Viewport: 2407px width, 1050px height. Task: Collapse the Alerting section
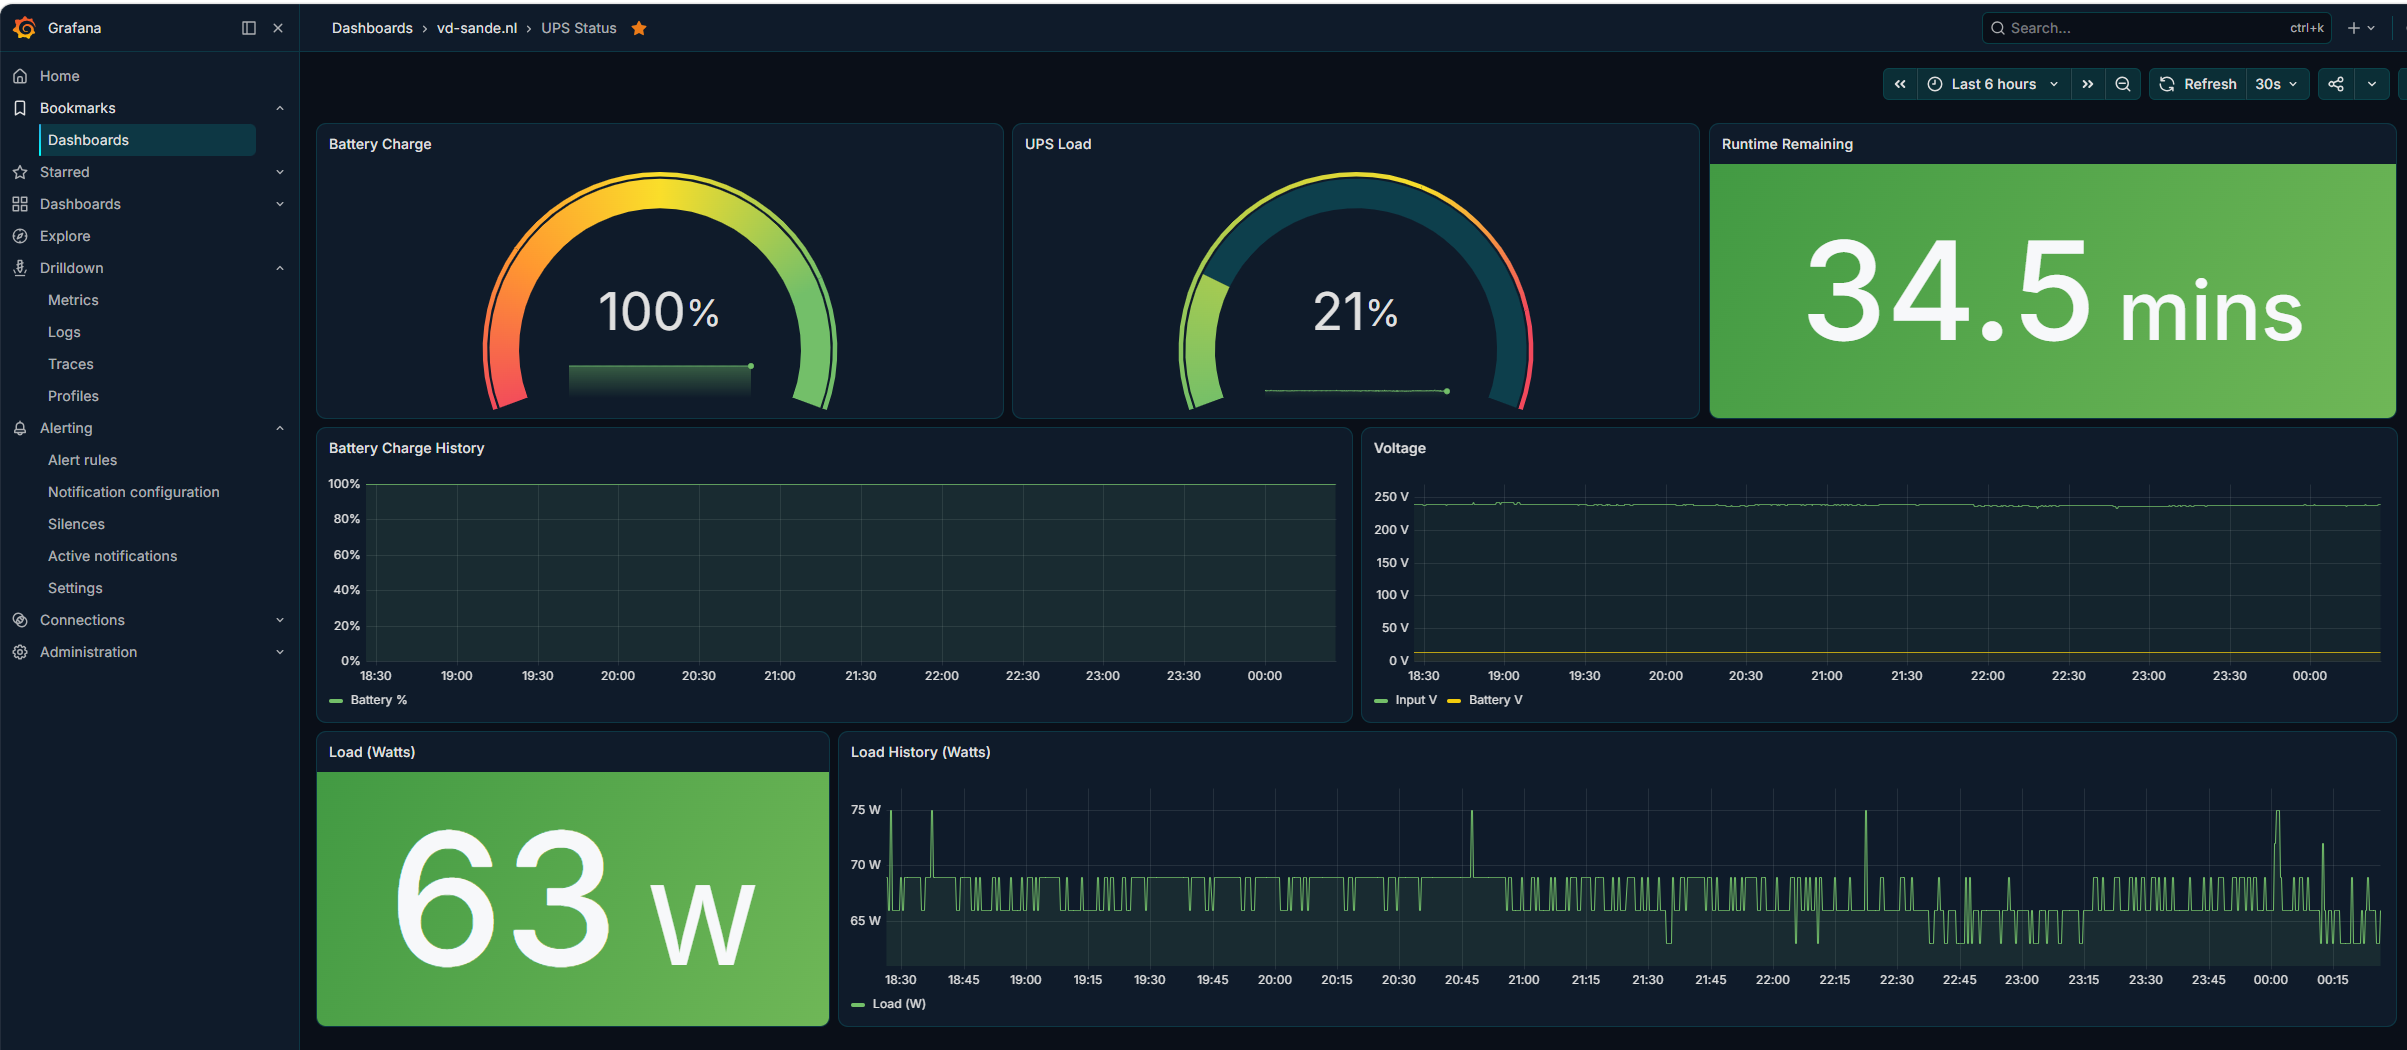click(x=280, y=428)
